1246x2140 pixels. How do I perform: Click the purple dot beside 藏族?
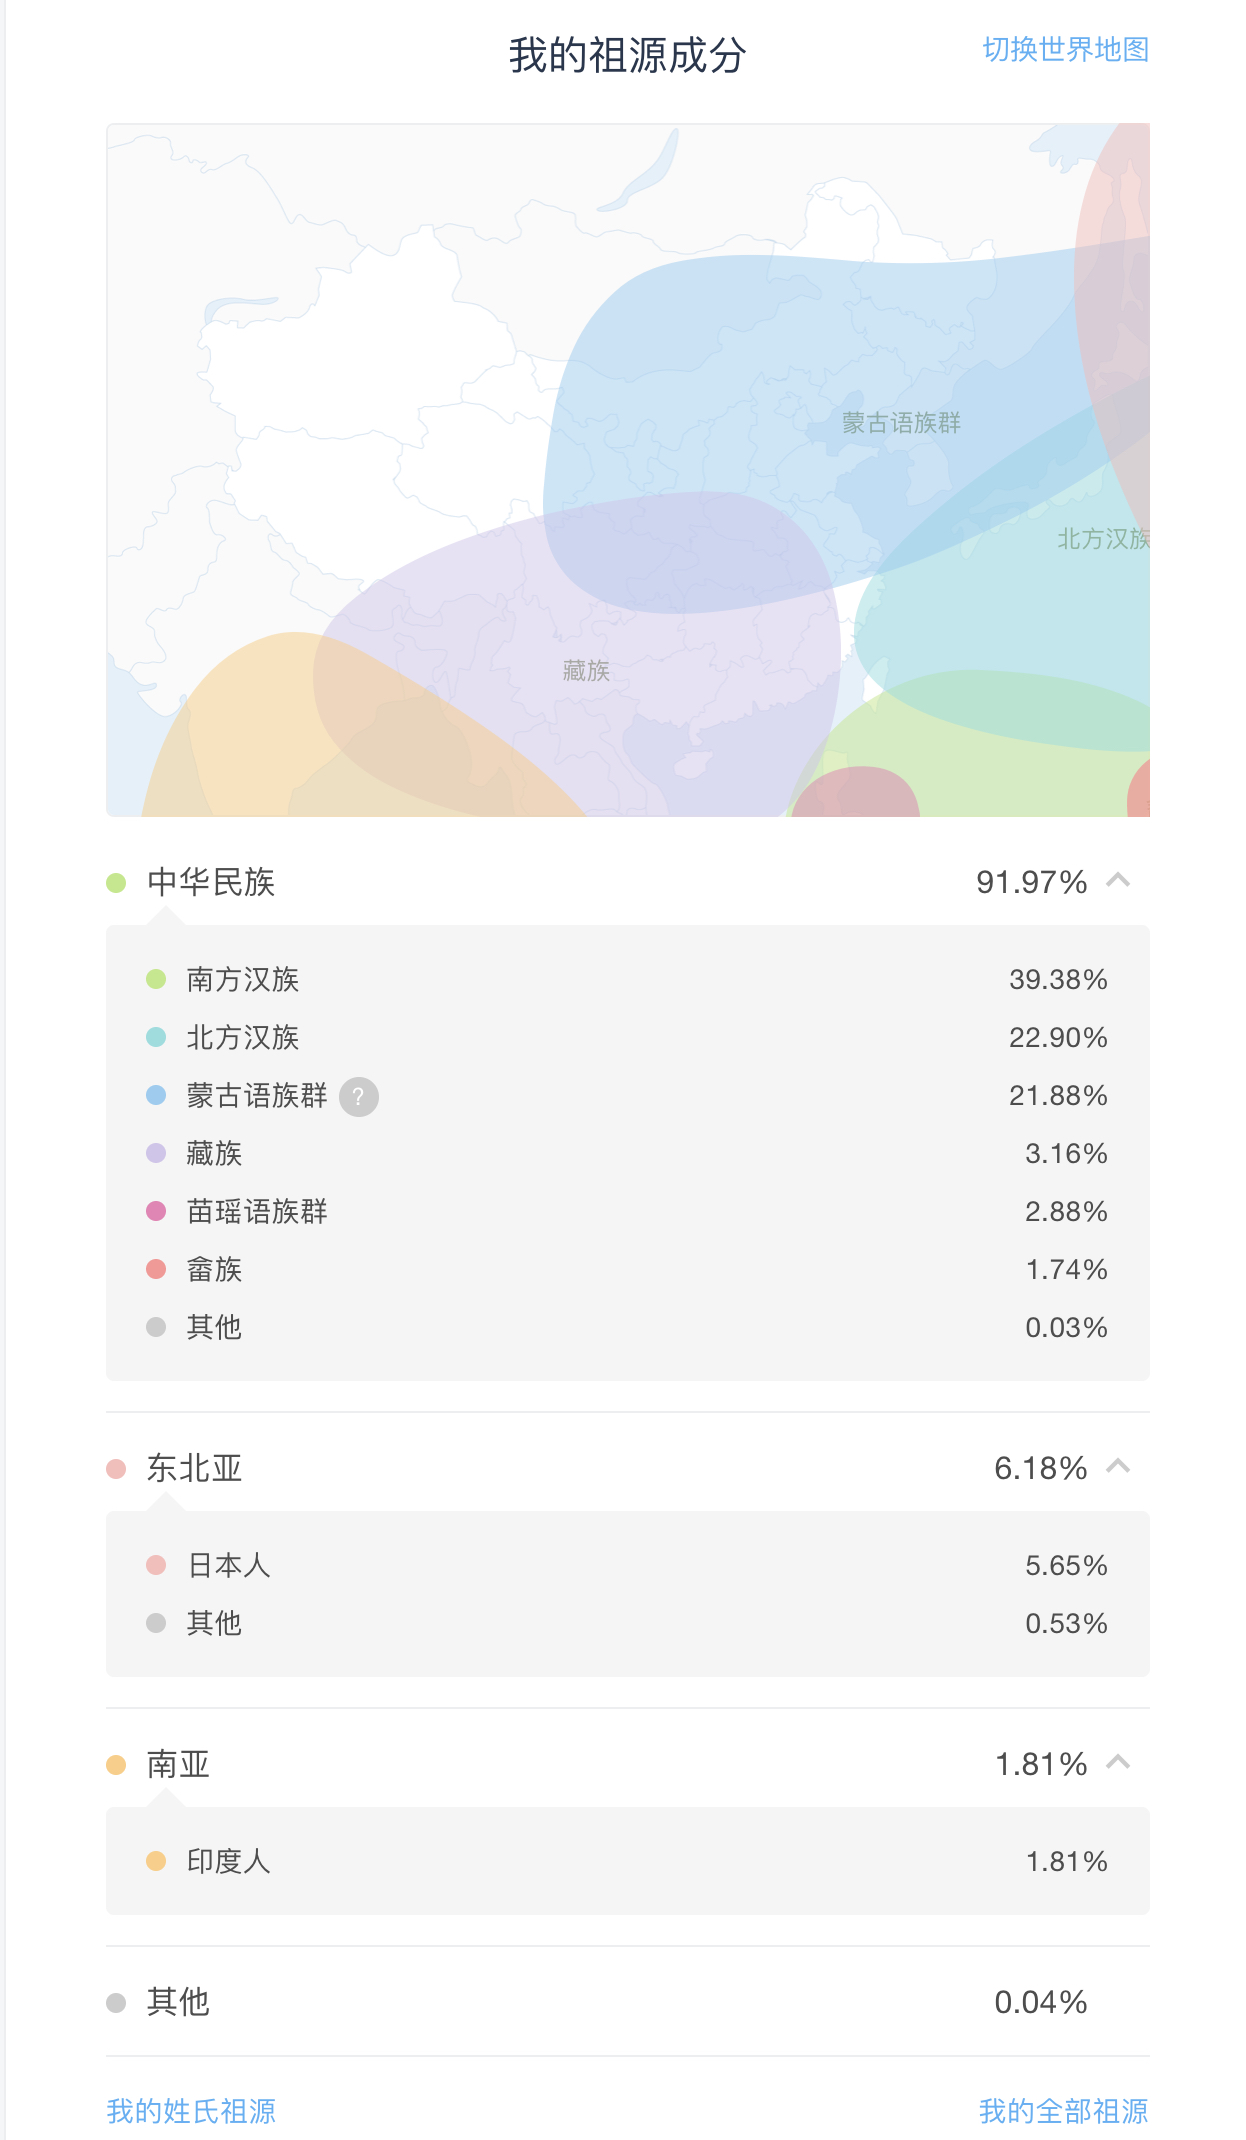[156, 1153]
